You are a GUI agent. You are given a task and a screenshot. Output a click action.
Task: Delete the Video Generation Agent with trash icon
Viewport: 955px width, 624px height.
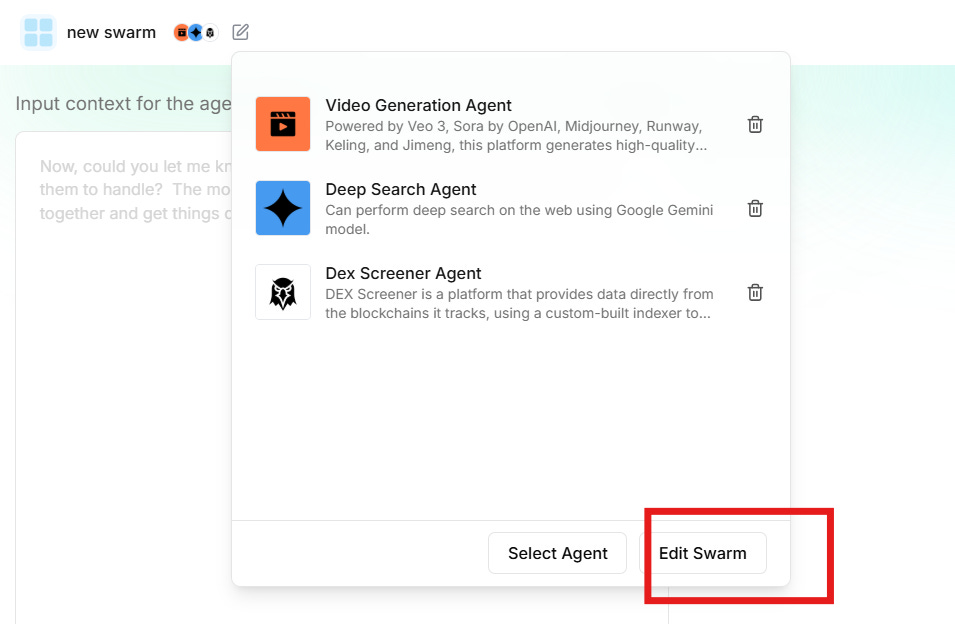(755, 124)
